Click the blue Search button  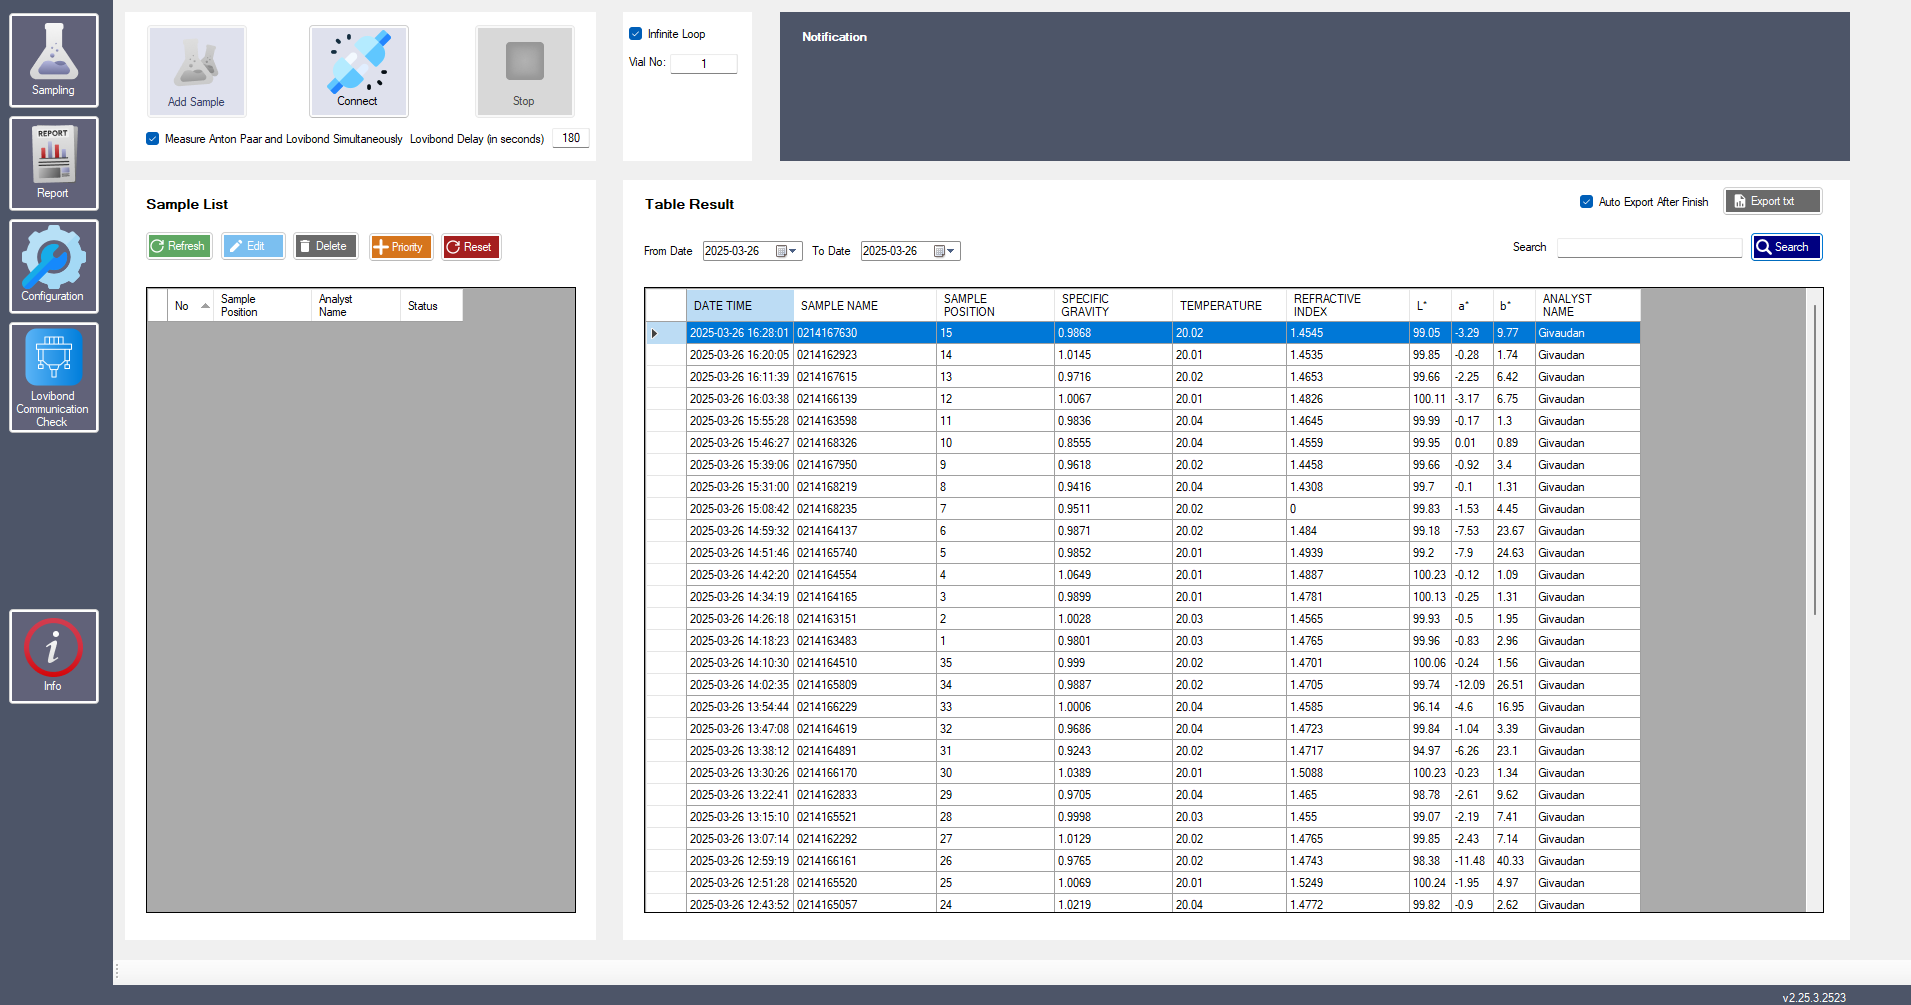pyautogui.click(x=1786, y=247)
